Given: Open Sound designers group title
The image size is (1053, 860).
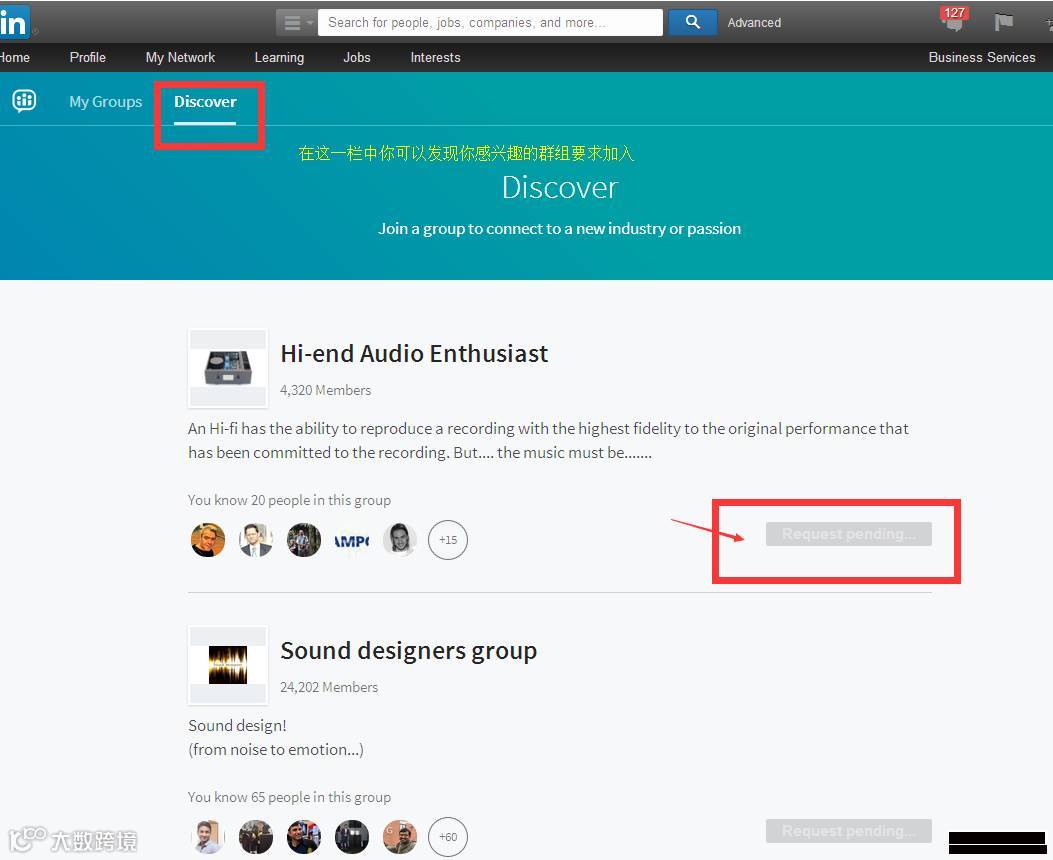Looking at the screenshot, I should tap(408, 651).
